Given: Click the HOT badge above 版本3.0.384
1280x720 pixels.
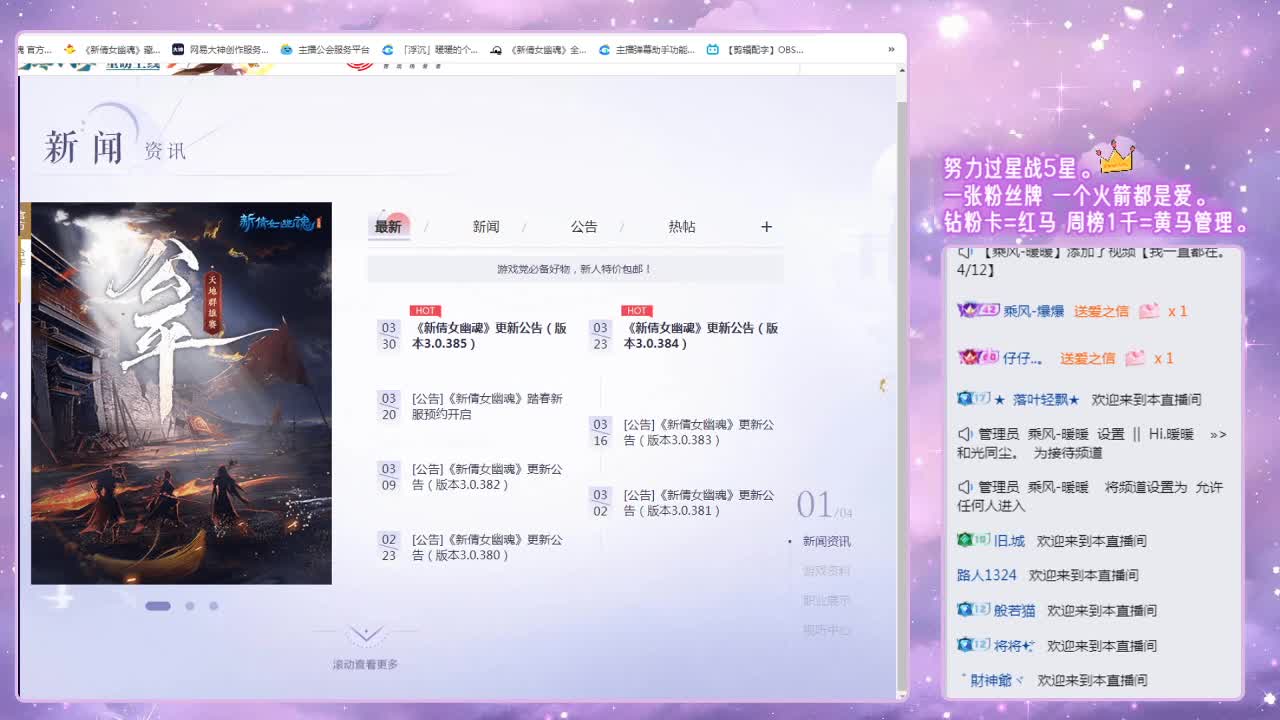Looking at the screenshot, I should click(636, 311).
